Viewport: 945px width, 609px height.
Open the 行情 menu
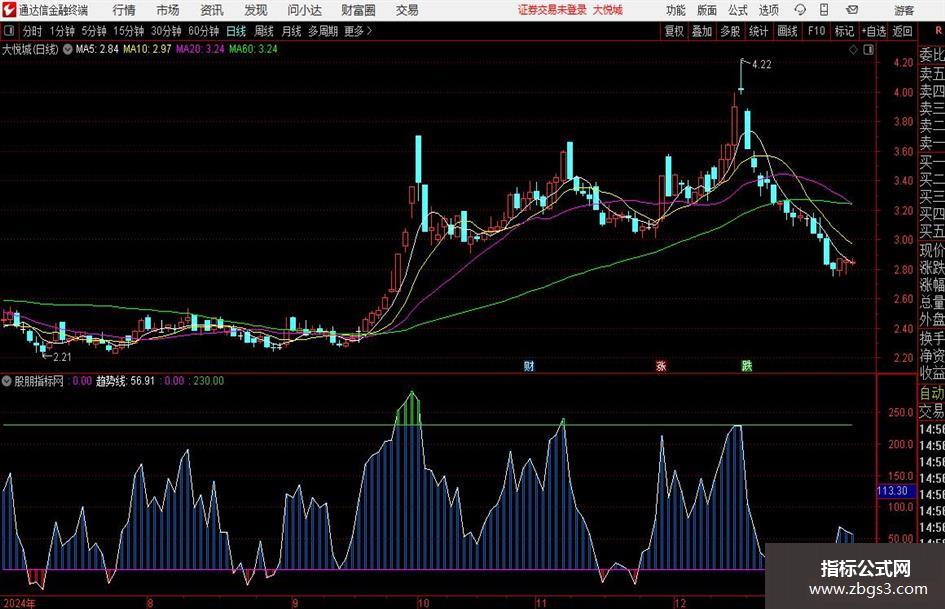click(124, 10)
